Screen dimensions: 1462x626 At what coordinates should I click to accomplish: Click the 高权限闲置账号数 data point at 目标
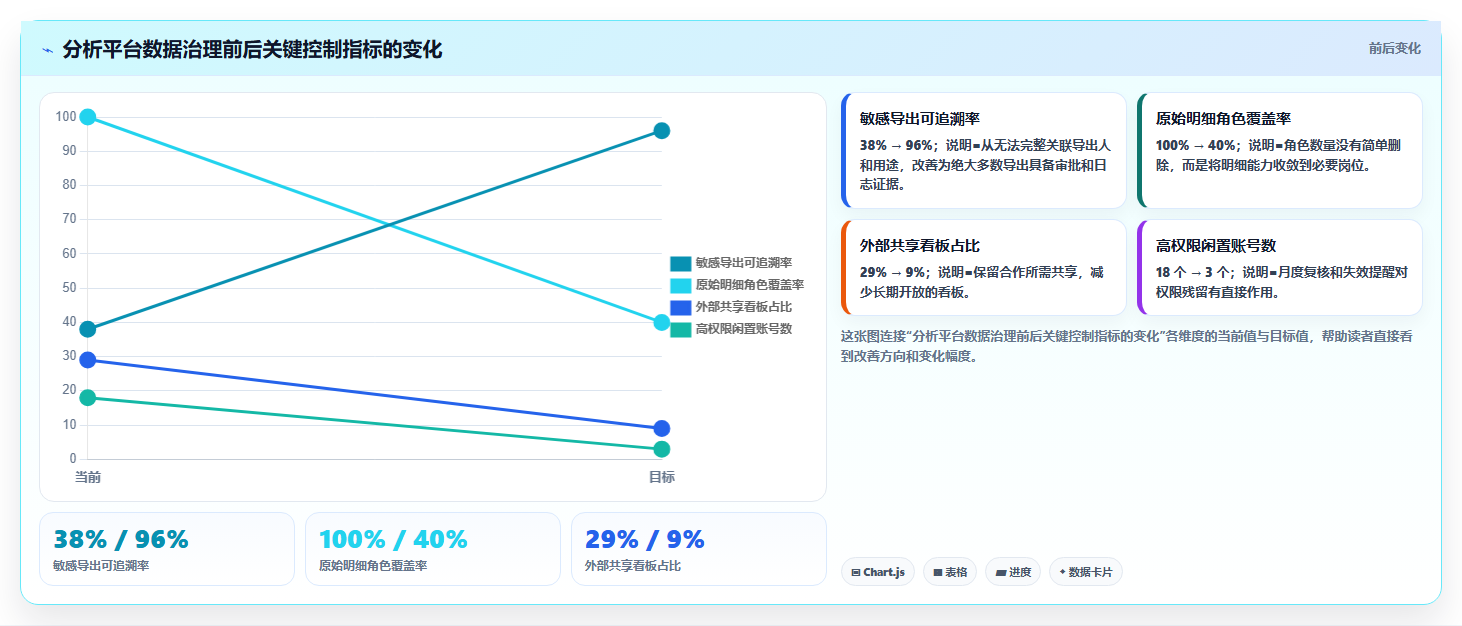click(661, 449)
